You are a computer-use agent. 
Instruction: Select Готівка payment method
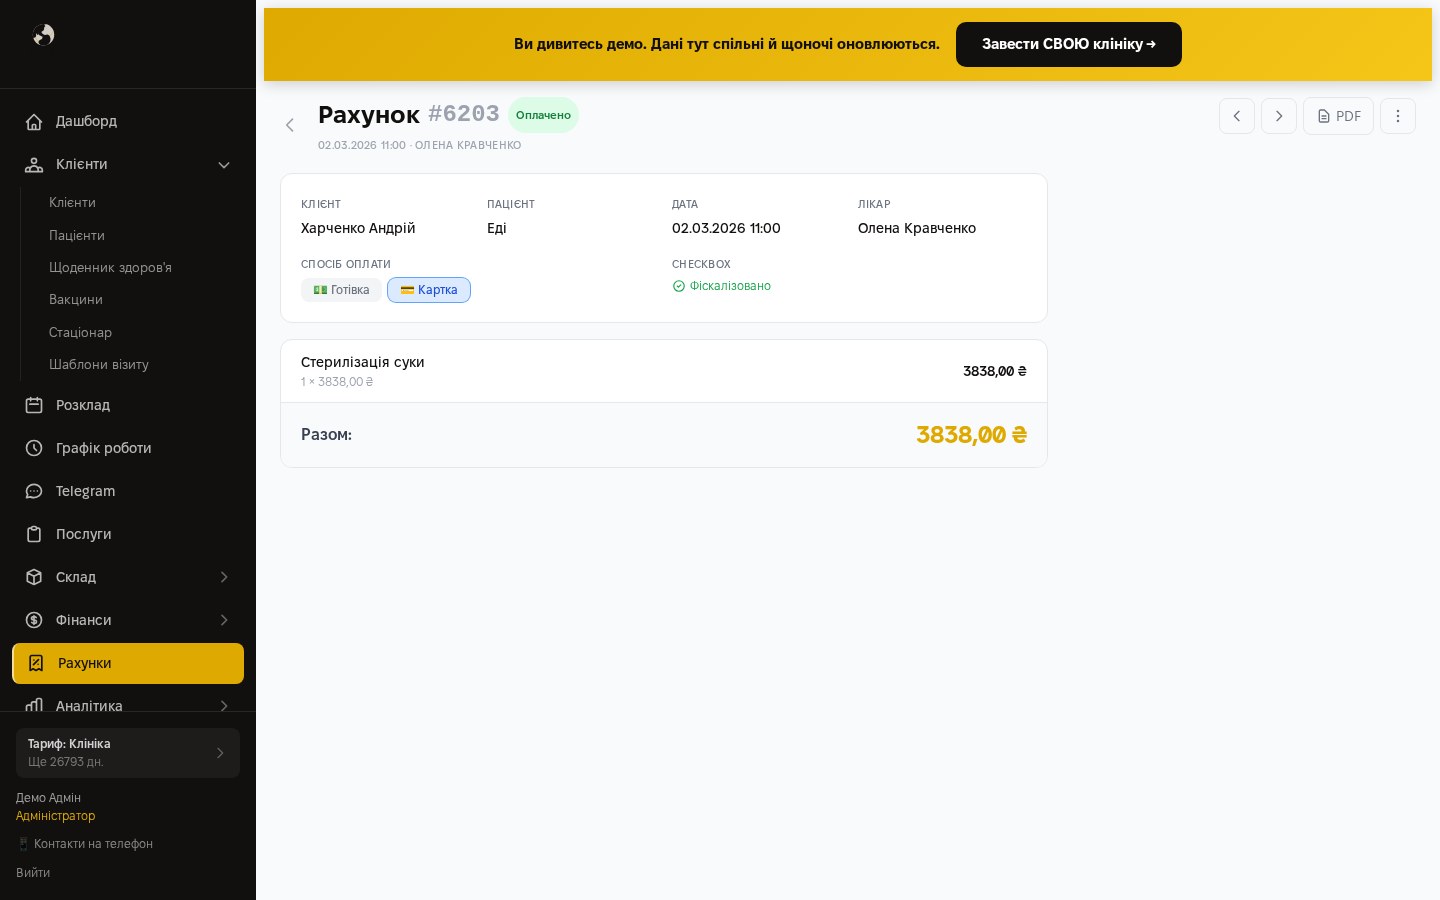coord(341,290)
